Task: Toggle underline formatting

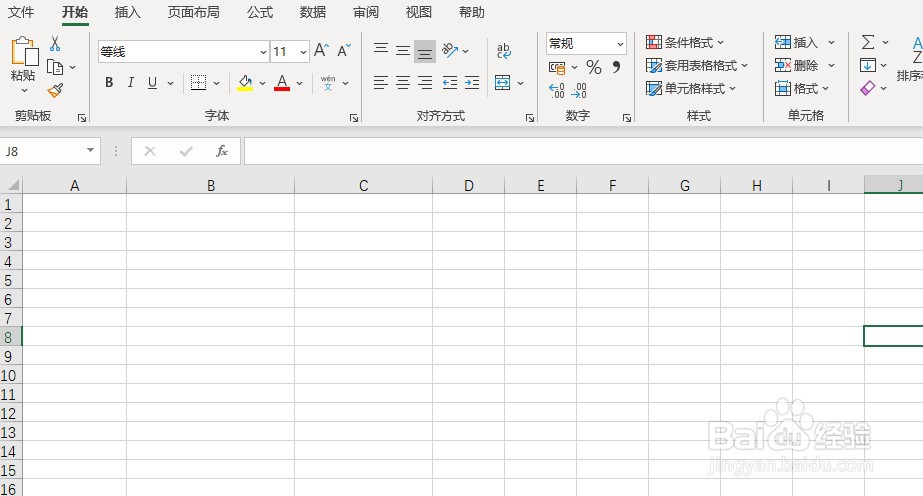Action: tap(152, 83)
